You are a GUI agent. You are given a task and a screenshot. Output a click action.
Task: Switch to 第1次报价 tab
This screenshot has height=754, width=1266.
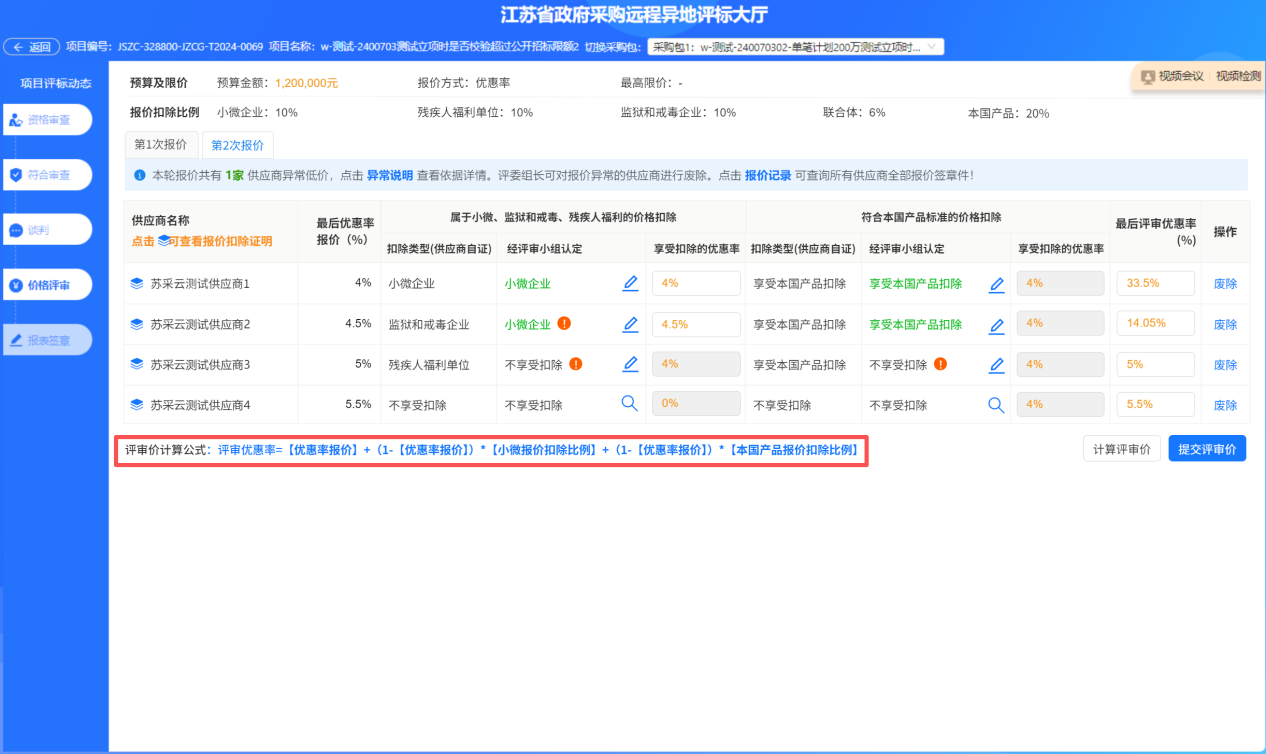pos(161,145)
